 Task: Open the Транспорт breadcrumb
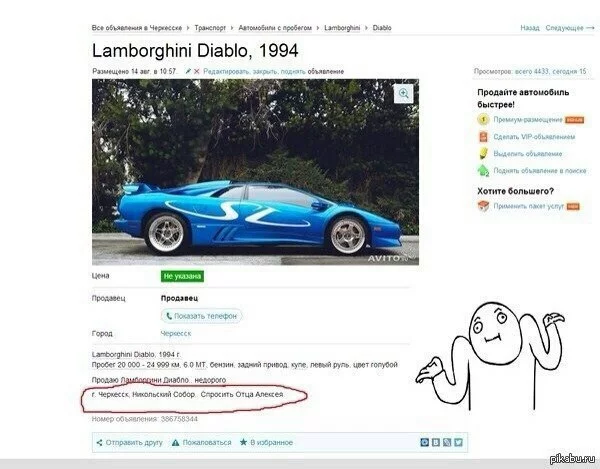click(x=210, y=28)
